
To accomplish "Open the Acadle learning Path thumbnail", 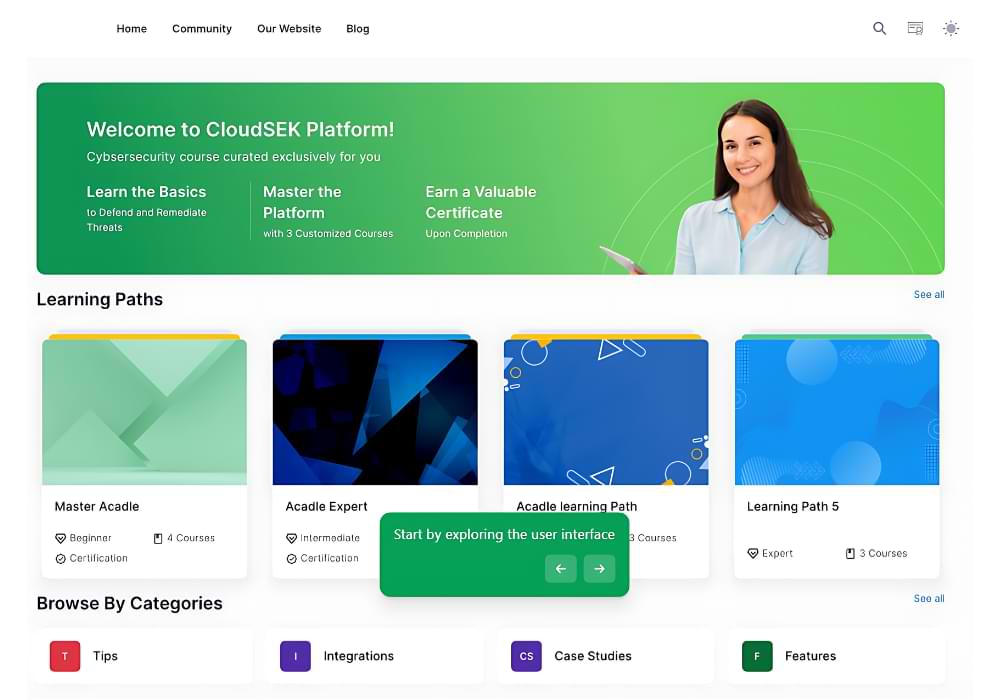I will point(606,411).
